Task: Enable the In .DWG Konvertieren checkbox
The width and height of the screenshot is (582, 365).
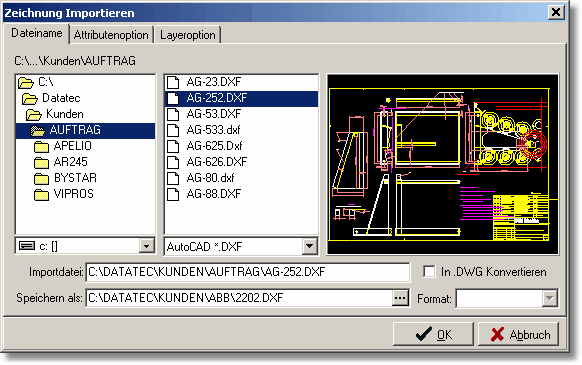Action: click(x=429, y=271)
